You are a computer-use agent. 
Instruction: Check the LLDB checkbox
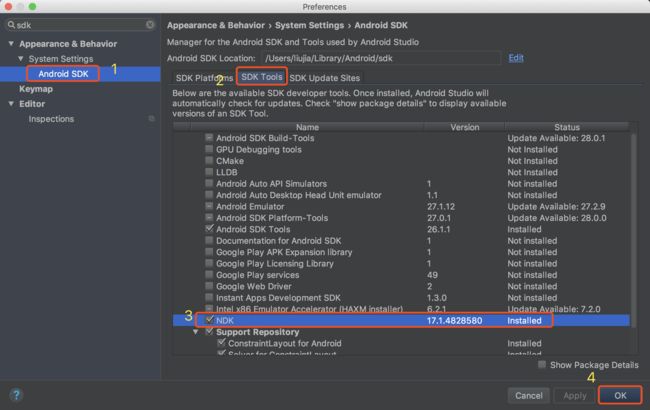[x=209, y=172]
